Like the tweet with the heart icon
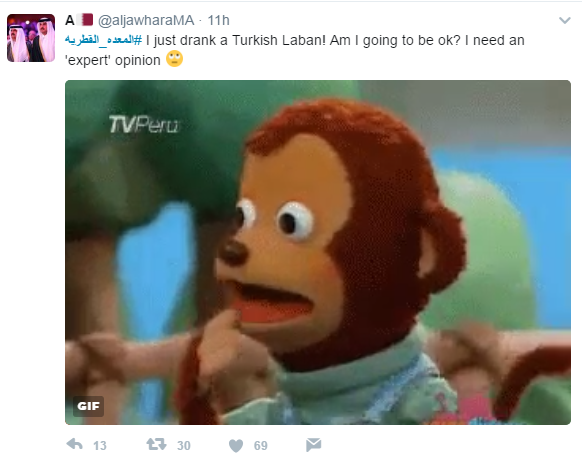Viewport: 582px width, 465px height. point(236,445)
